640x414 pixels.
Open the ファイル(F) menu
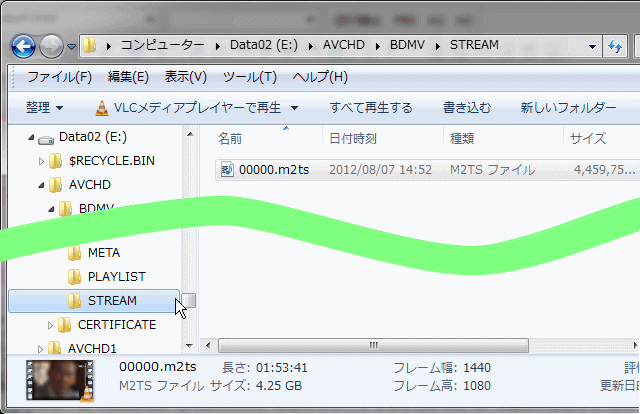59,77
